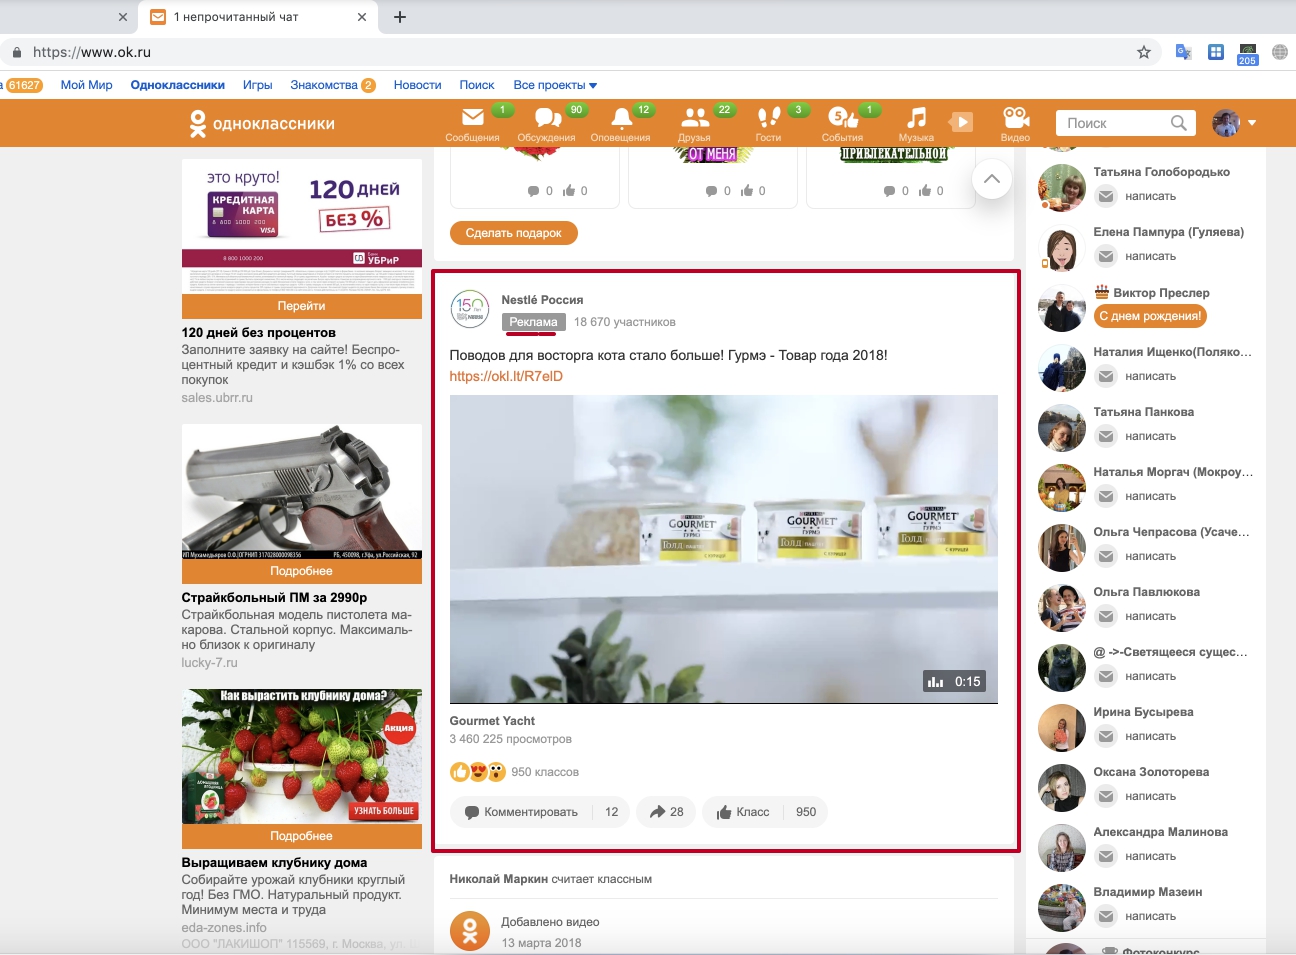Open Александра Малинова profile name
Image resolution: width=1296 pixels, height=955 pixels.
pos(1160,832)
